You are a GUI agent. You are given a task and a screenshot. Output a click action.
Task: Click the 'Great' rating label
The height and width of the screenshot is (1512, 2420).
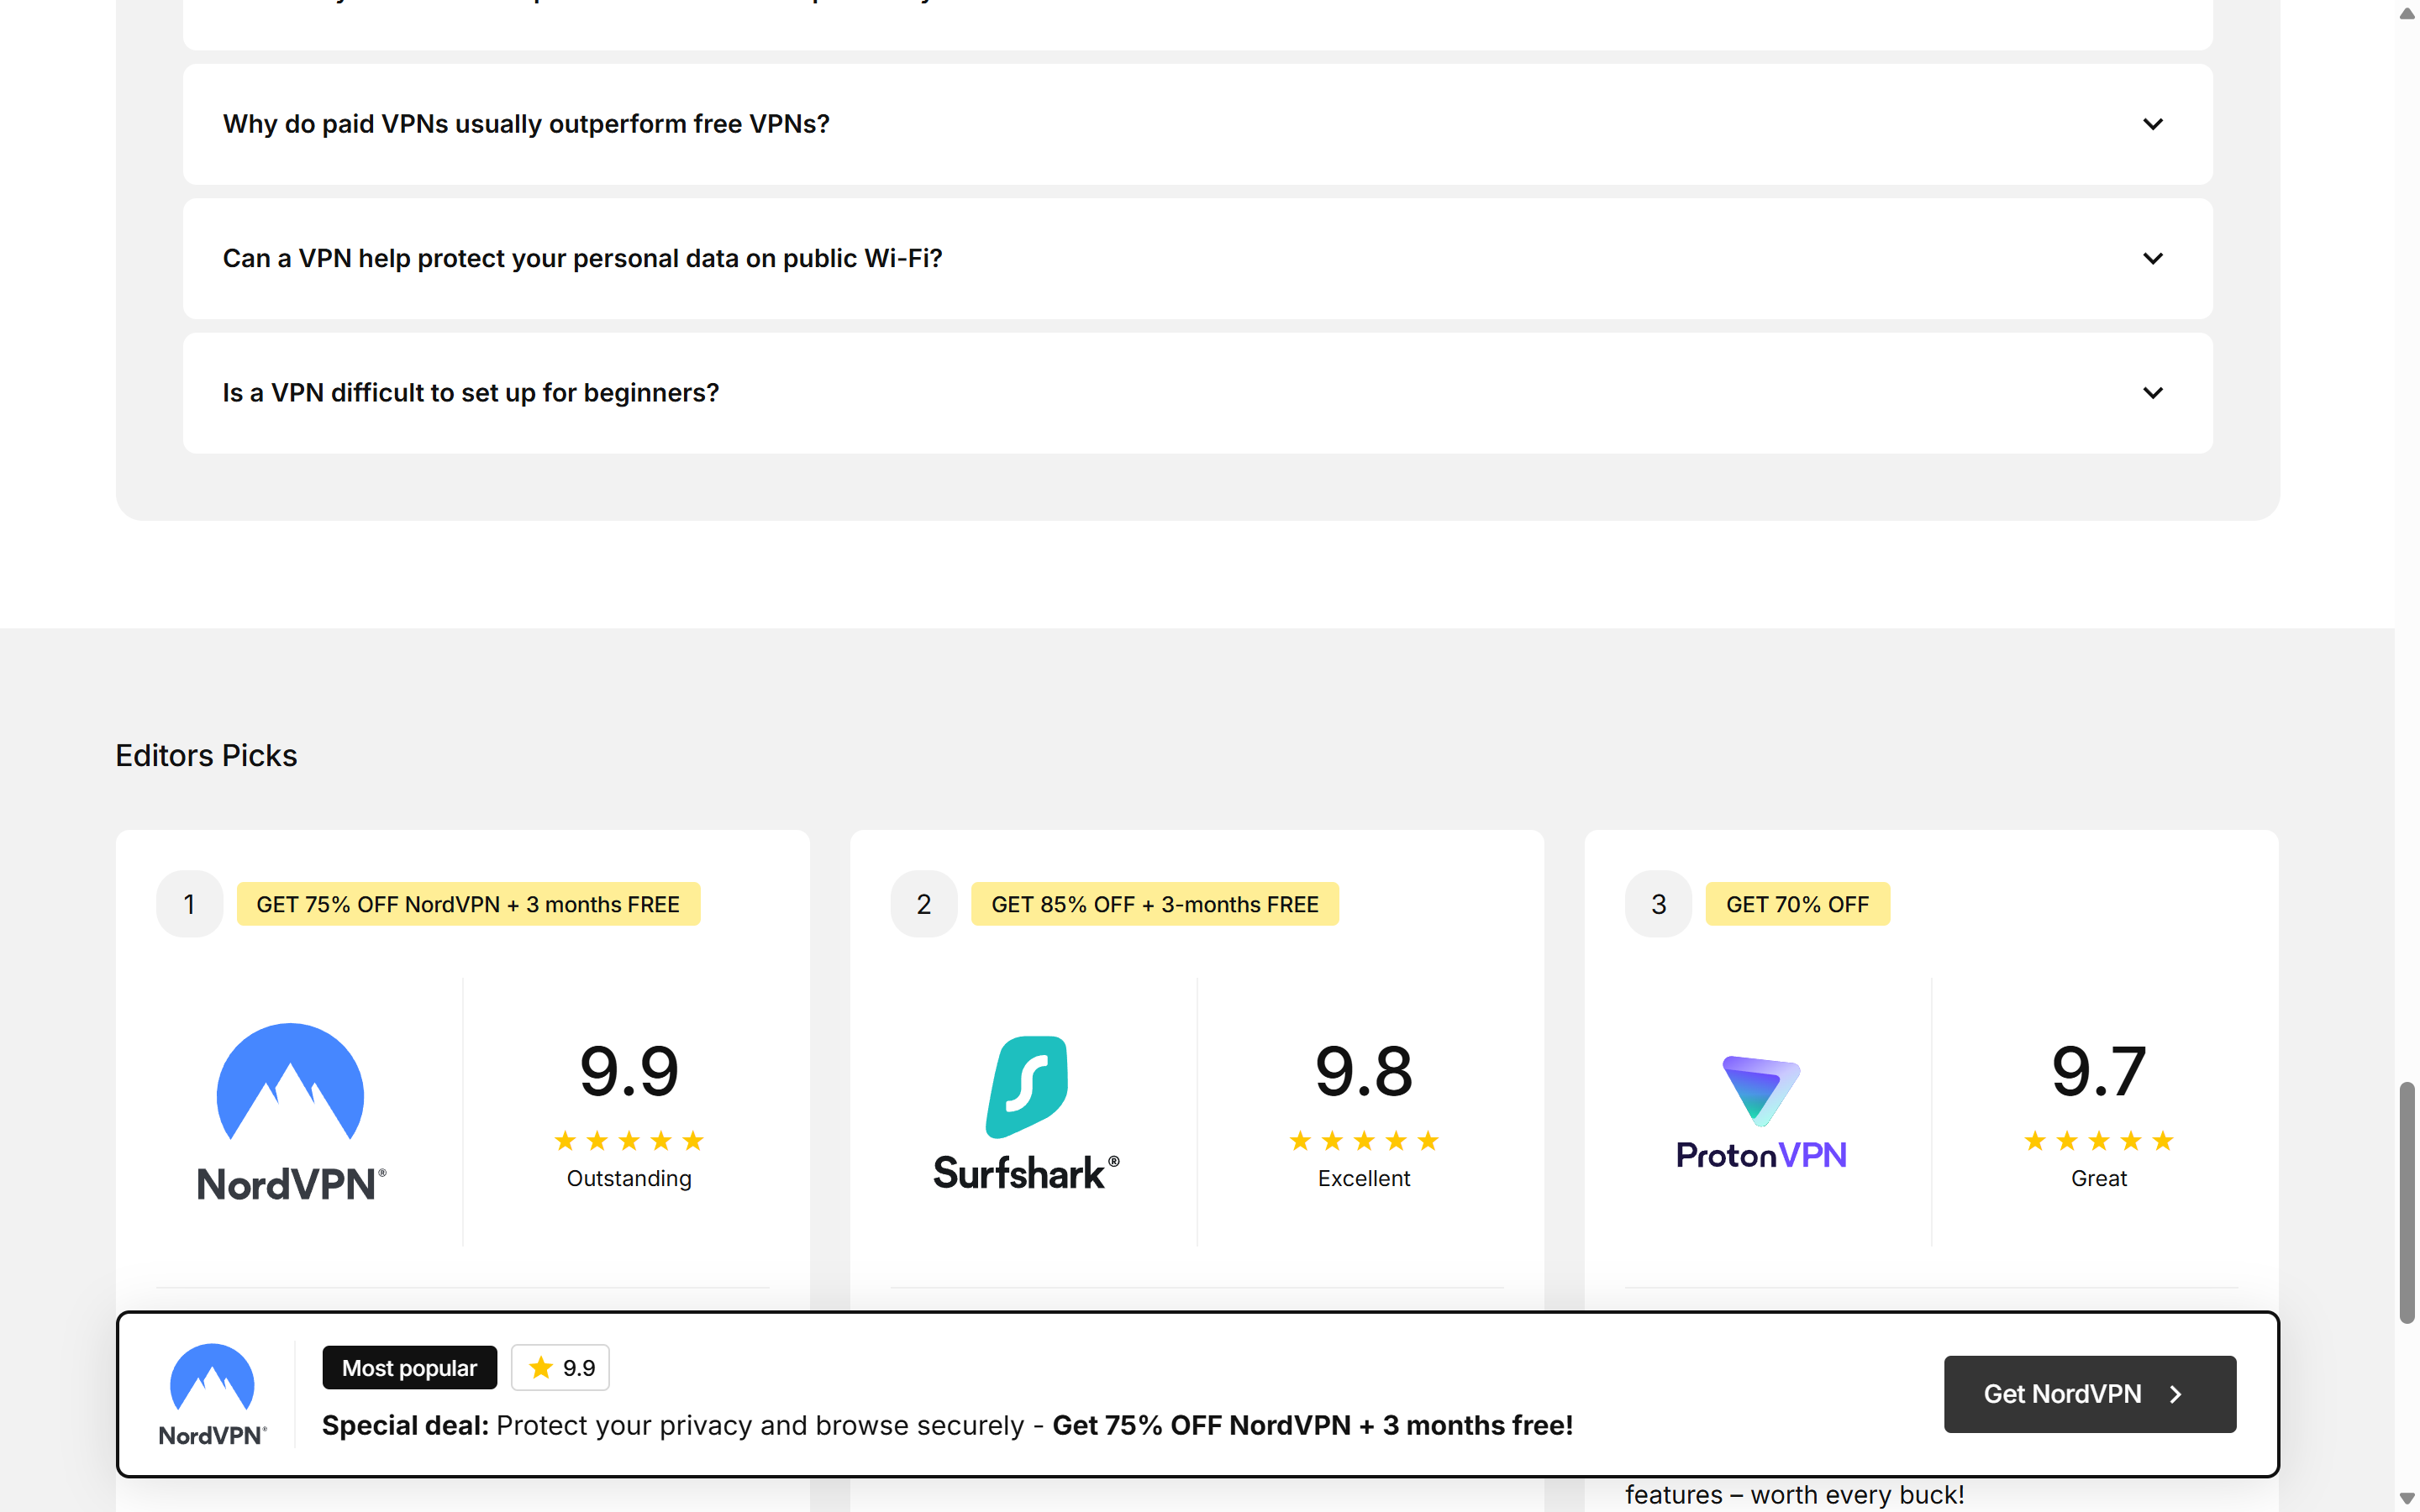pyautogui.click(x=2098, y=1178)
